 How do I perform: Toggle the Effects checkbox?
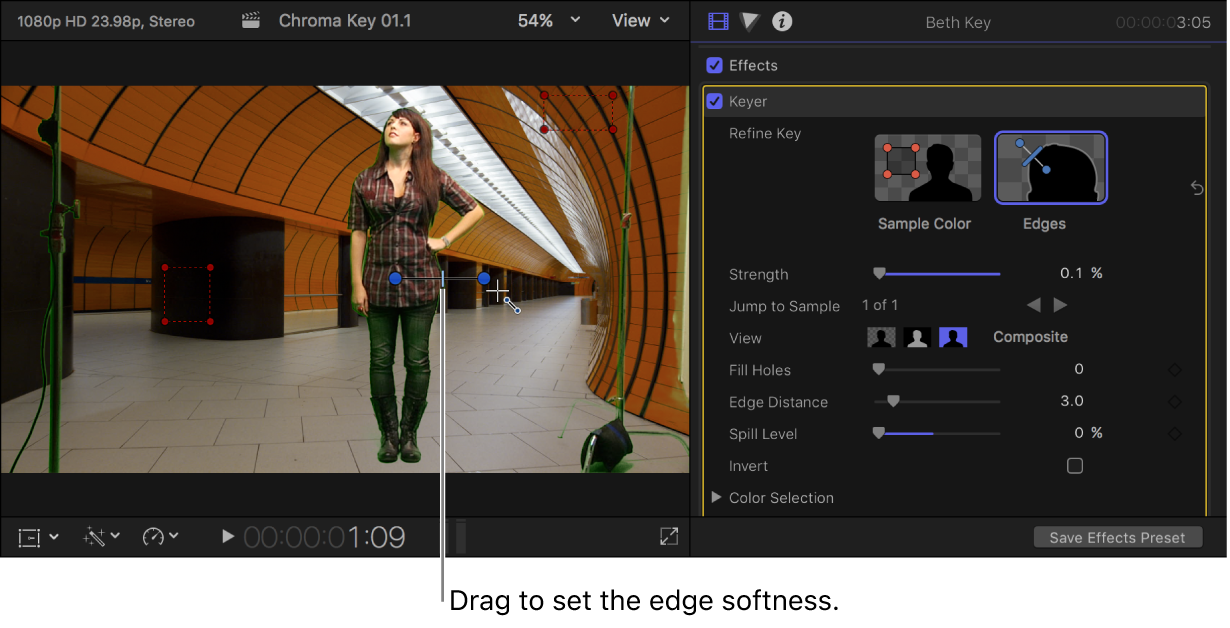[x=714, y=65]
